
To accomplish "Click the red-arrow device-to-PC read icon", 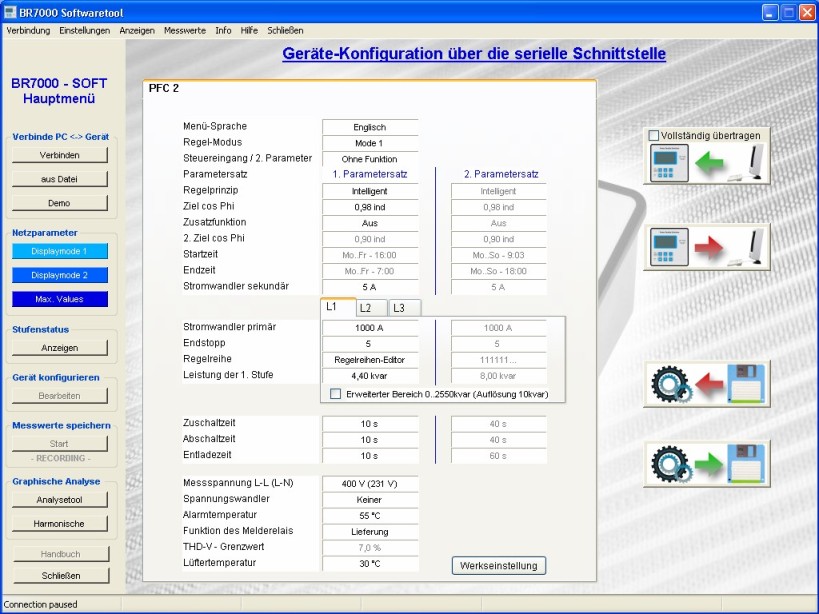I will tap(707, 247).
